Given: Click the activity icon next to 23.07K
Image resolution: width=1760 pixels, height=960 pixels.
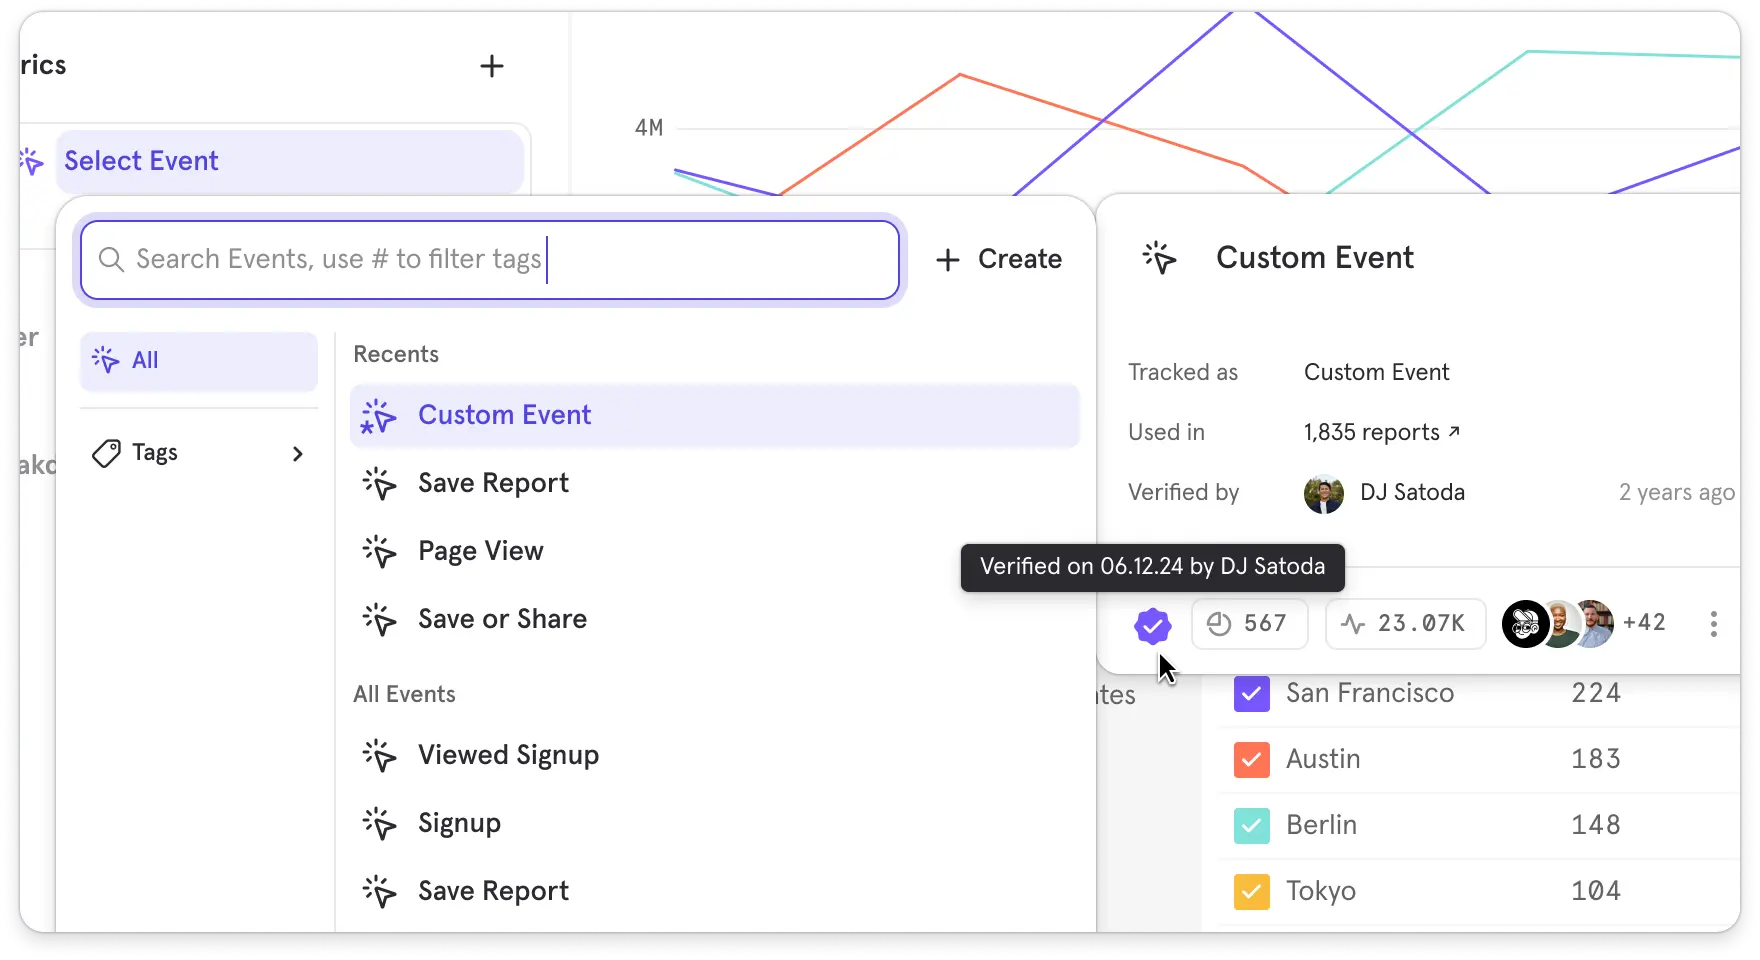Looking at the screenshot, I should coord(1354,623).
